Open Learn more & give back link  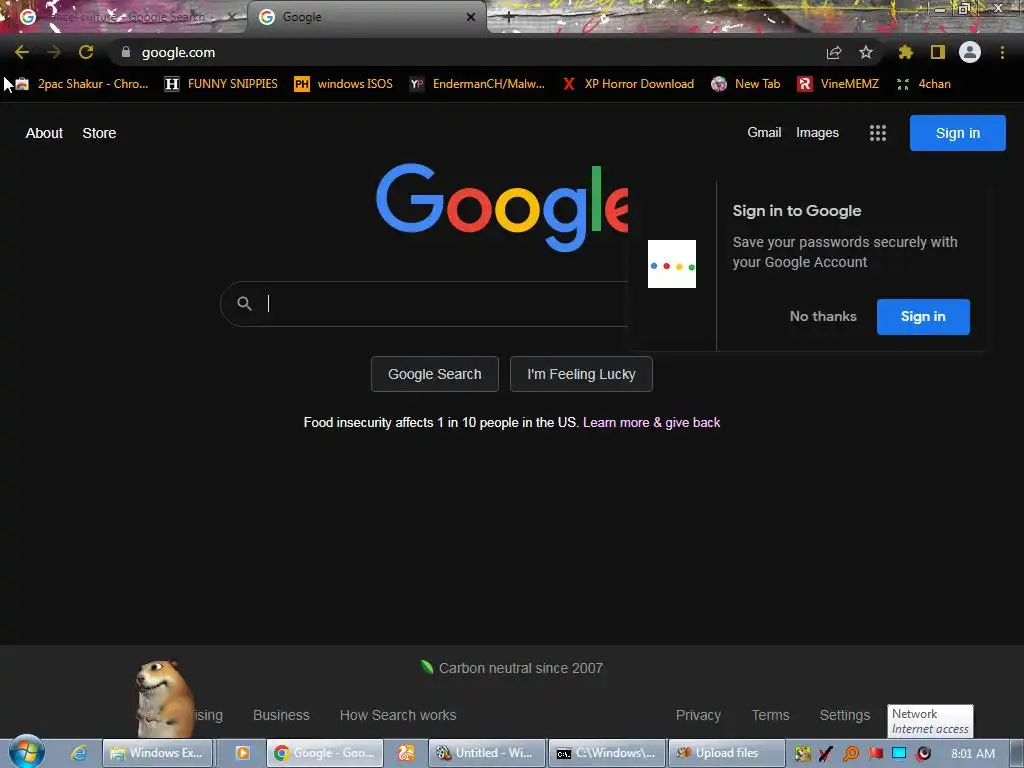[651, 423]
